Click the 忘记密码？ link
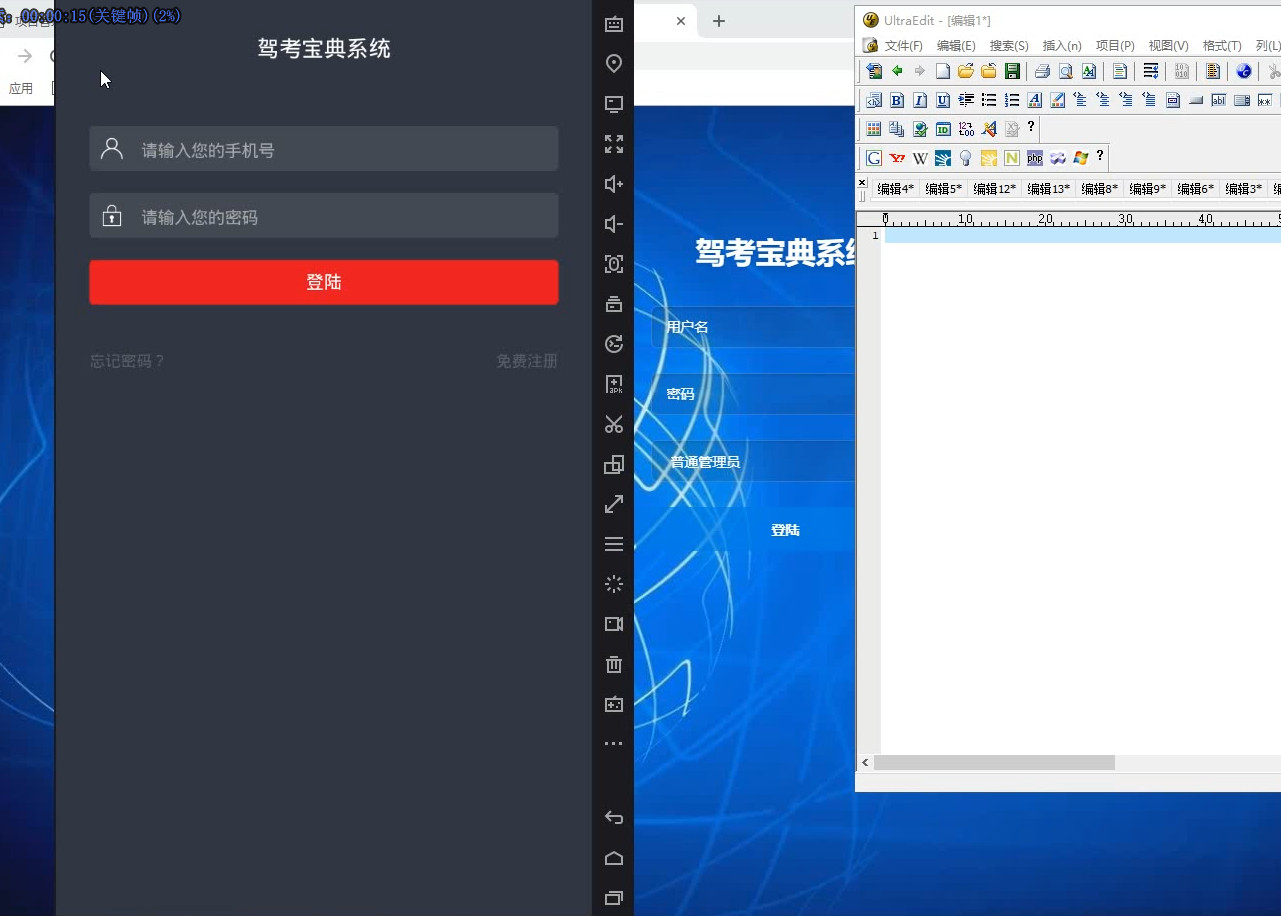The height and width of the screenshot is (916, 1281). 127,361
